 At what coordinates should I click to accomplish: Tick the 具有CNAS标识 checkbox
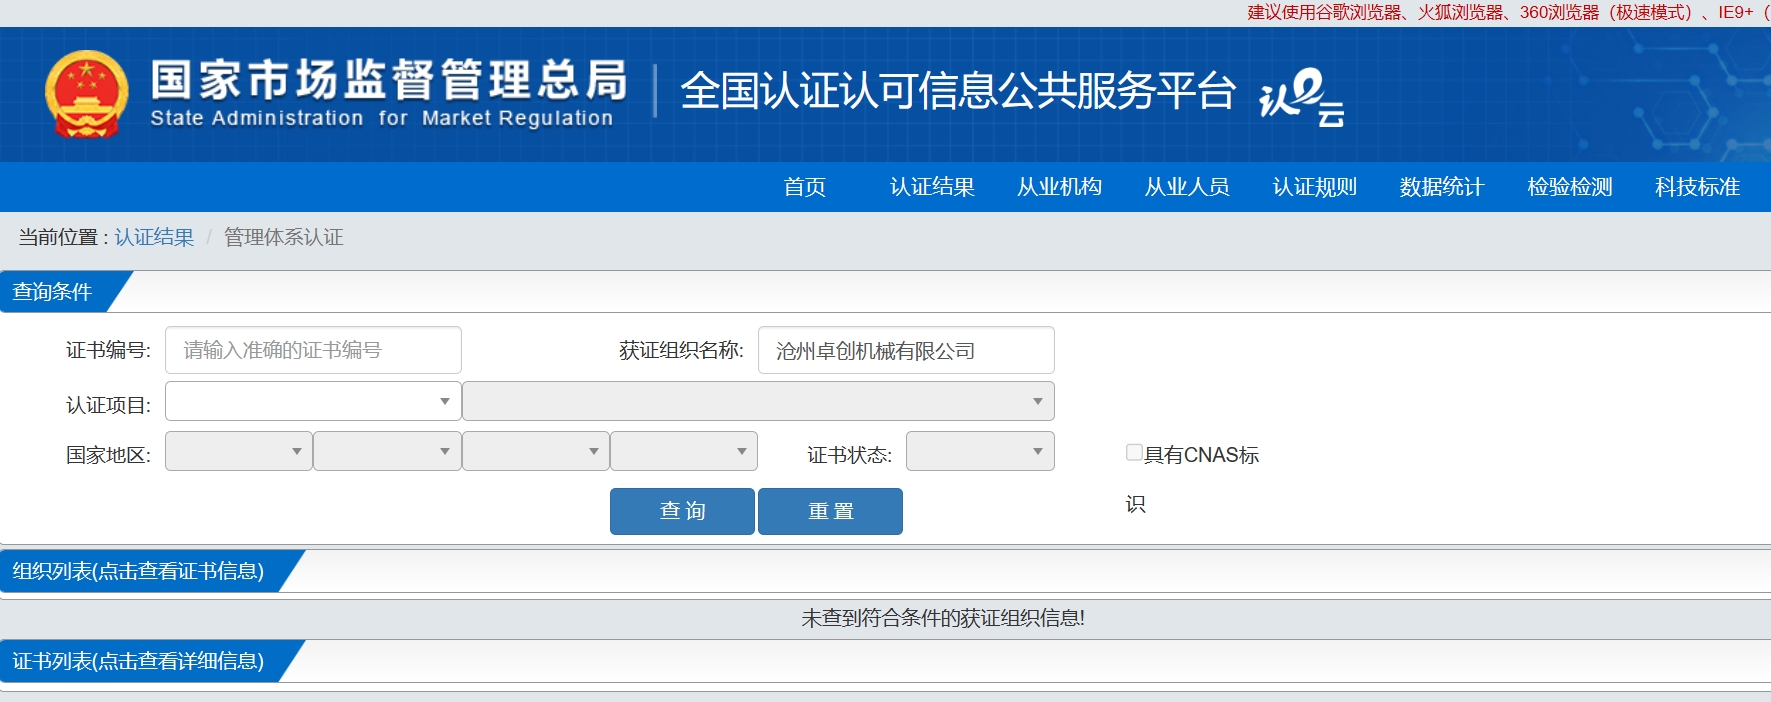(1134, 452)
